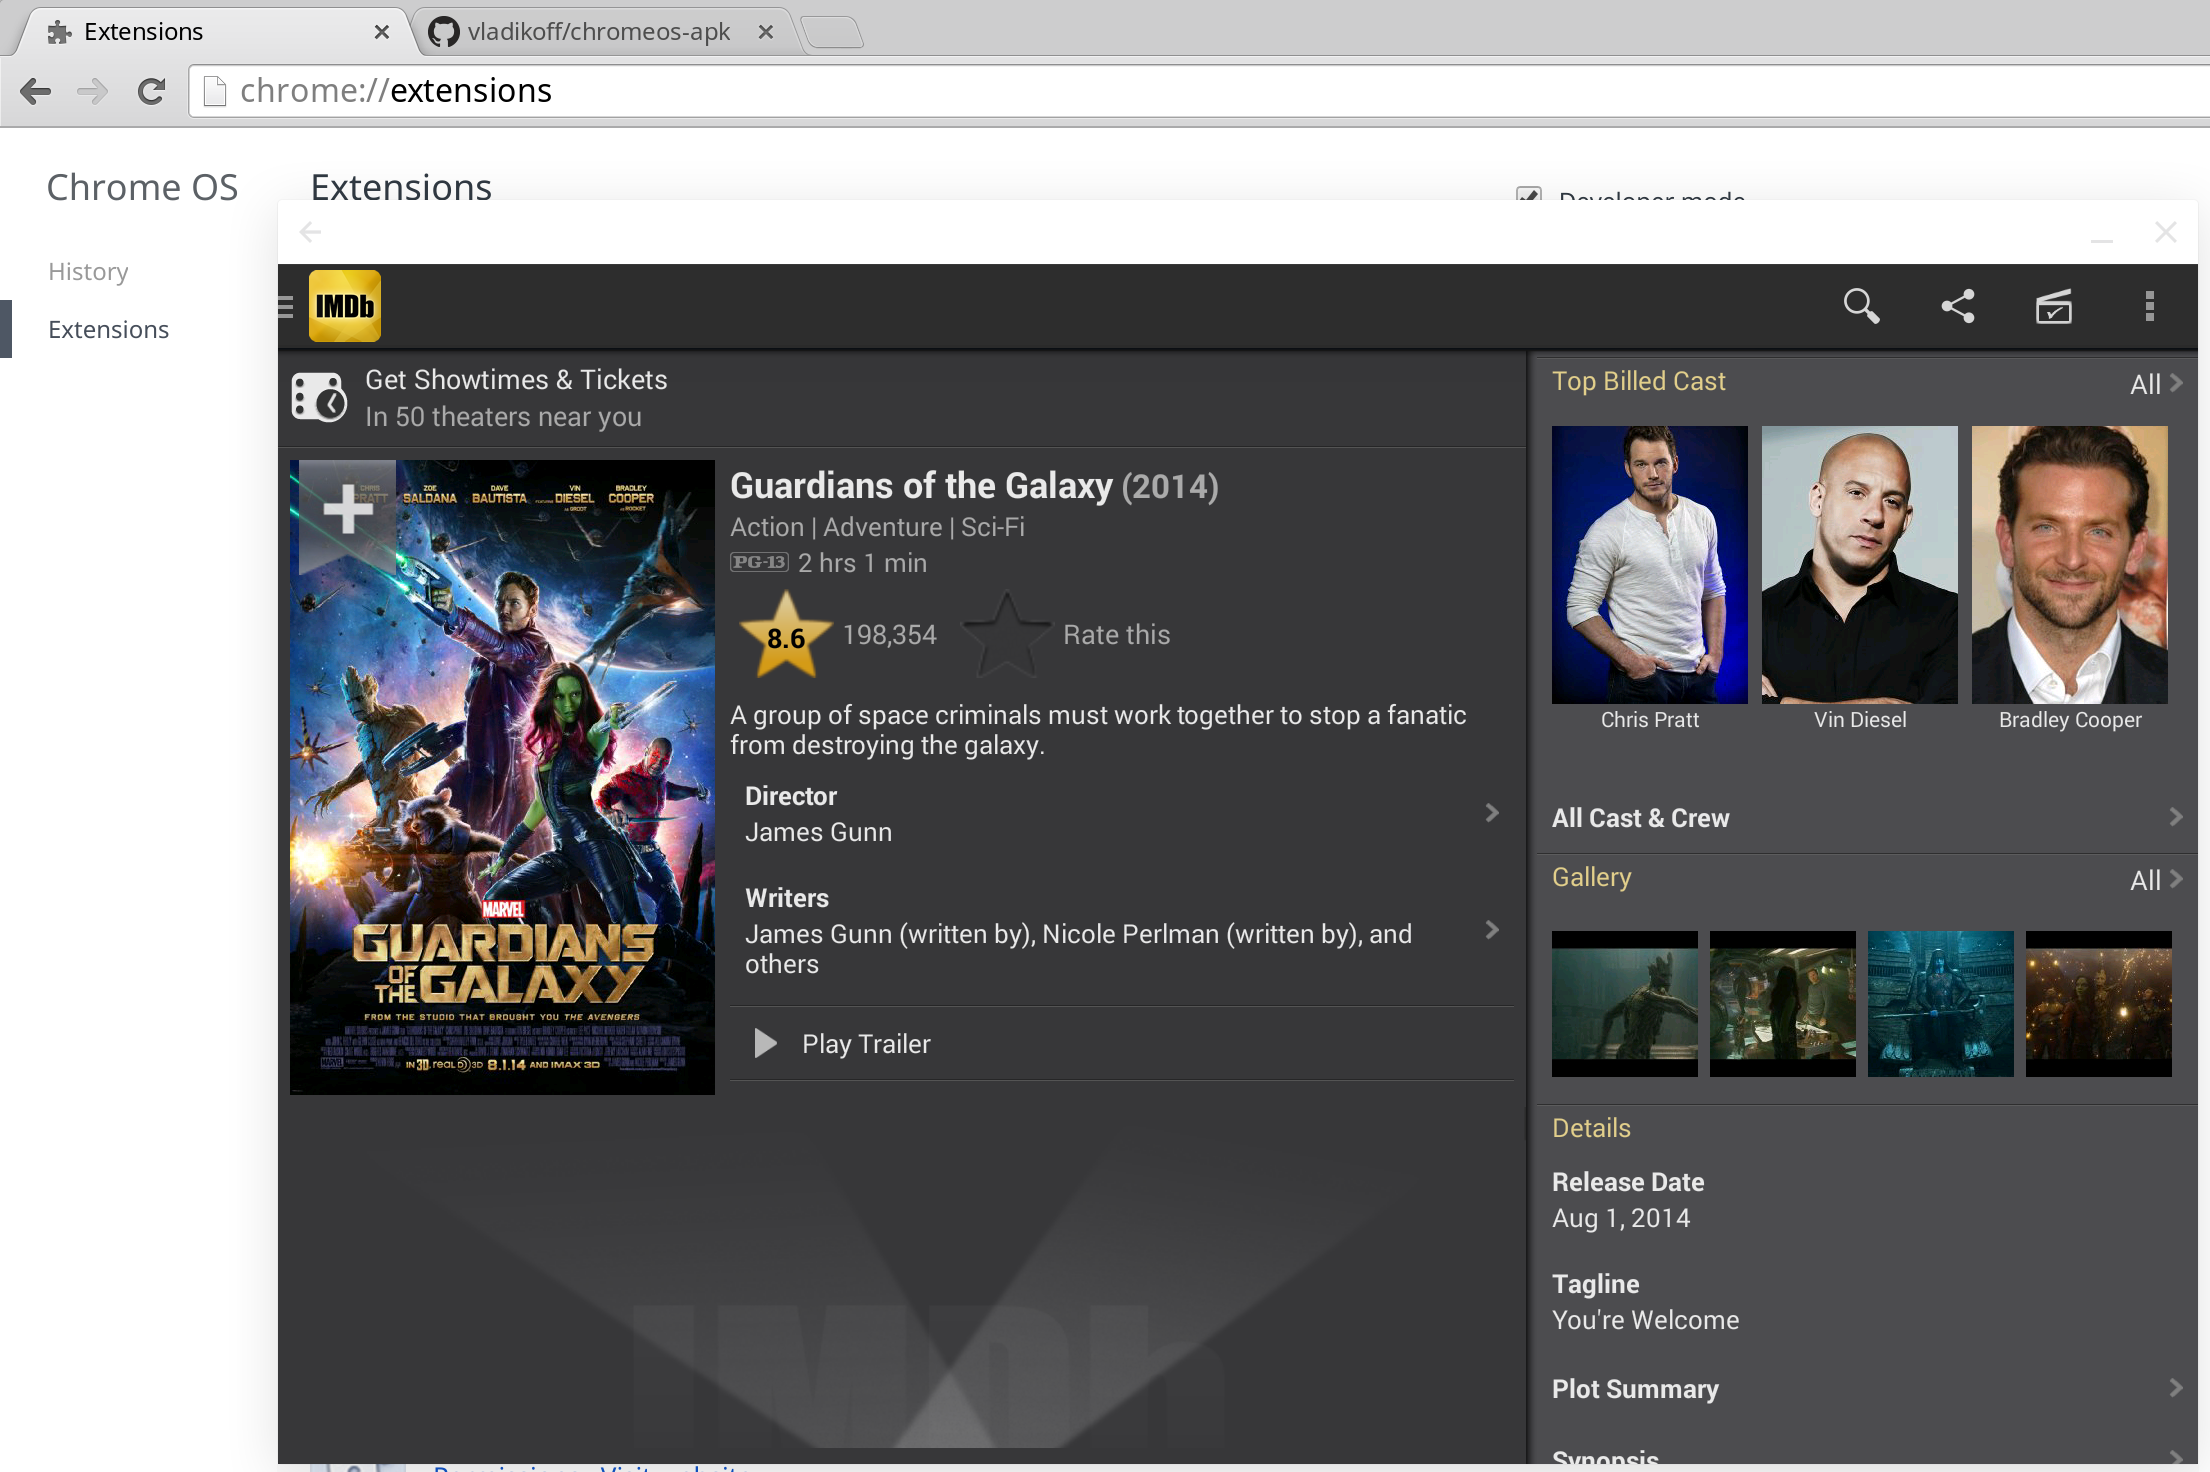Click the browser reload icon
This screenshot has height=1472, width=2210.
(151, 91)
